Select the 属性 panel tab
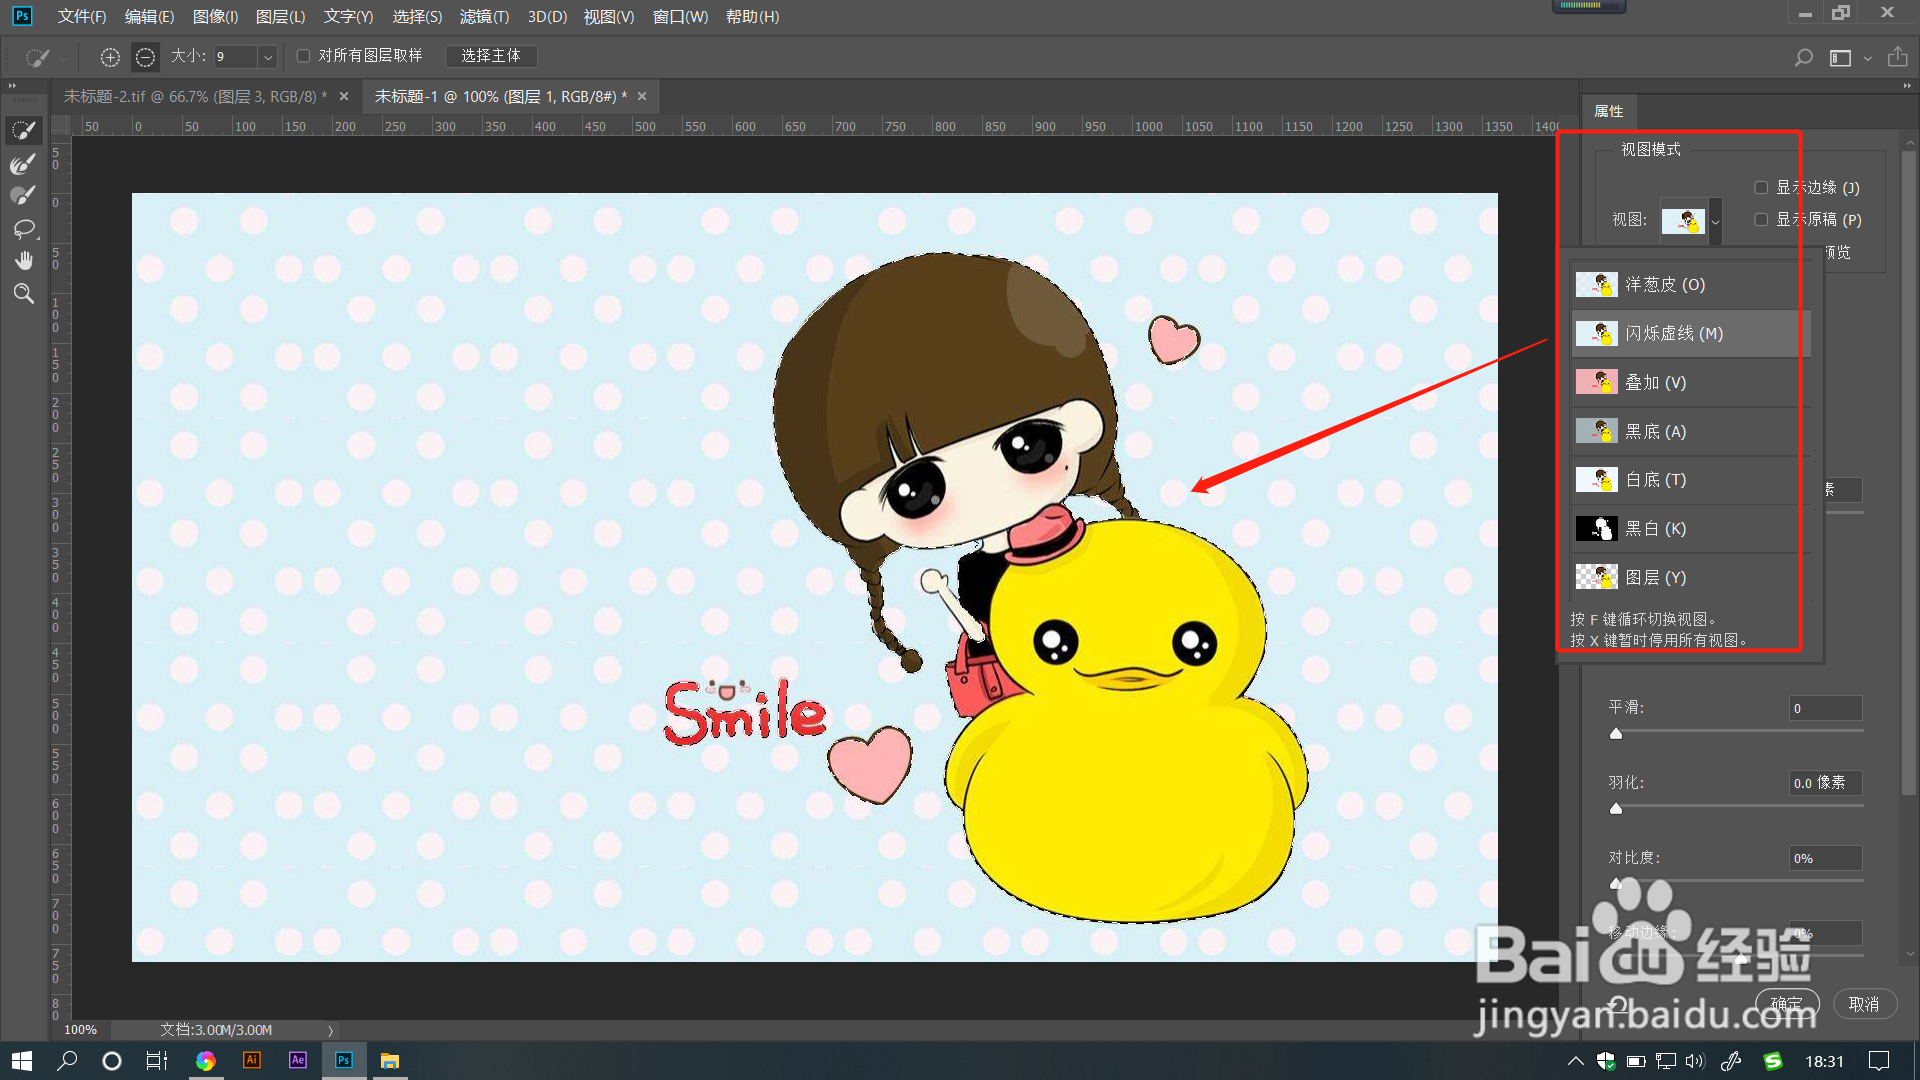This screenshot has width=1920, height=1080. point(1609,111)
